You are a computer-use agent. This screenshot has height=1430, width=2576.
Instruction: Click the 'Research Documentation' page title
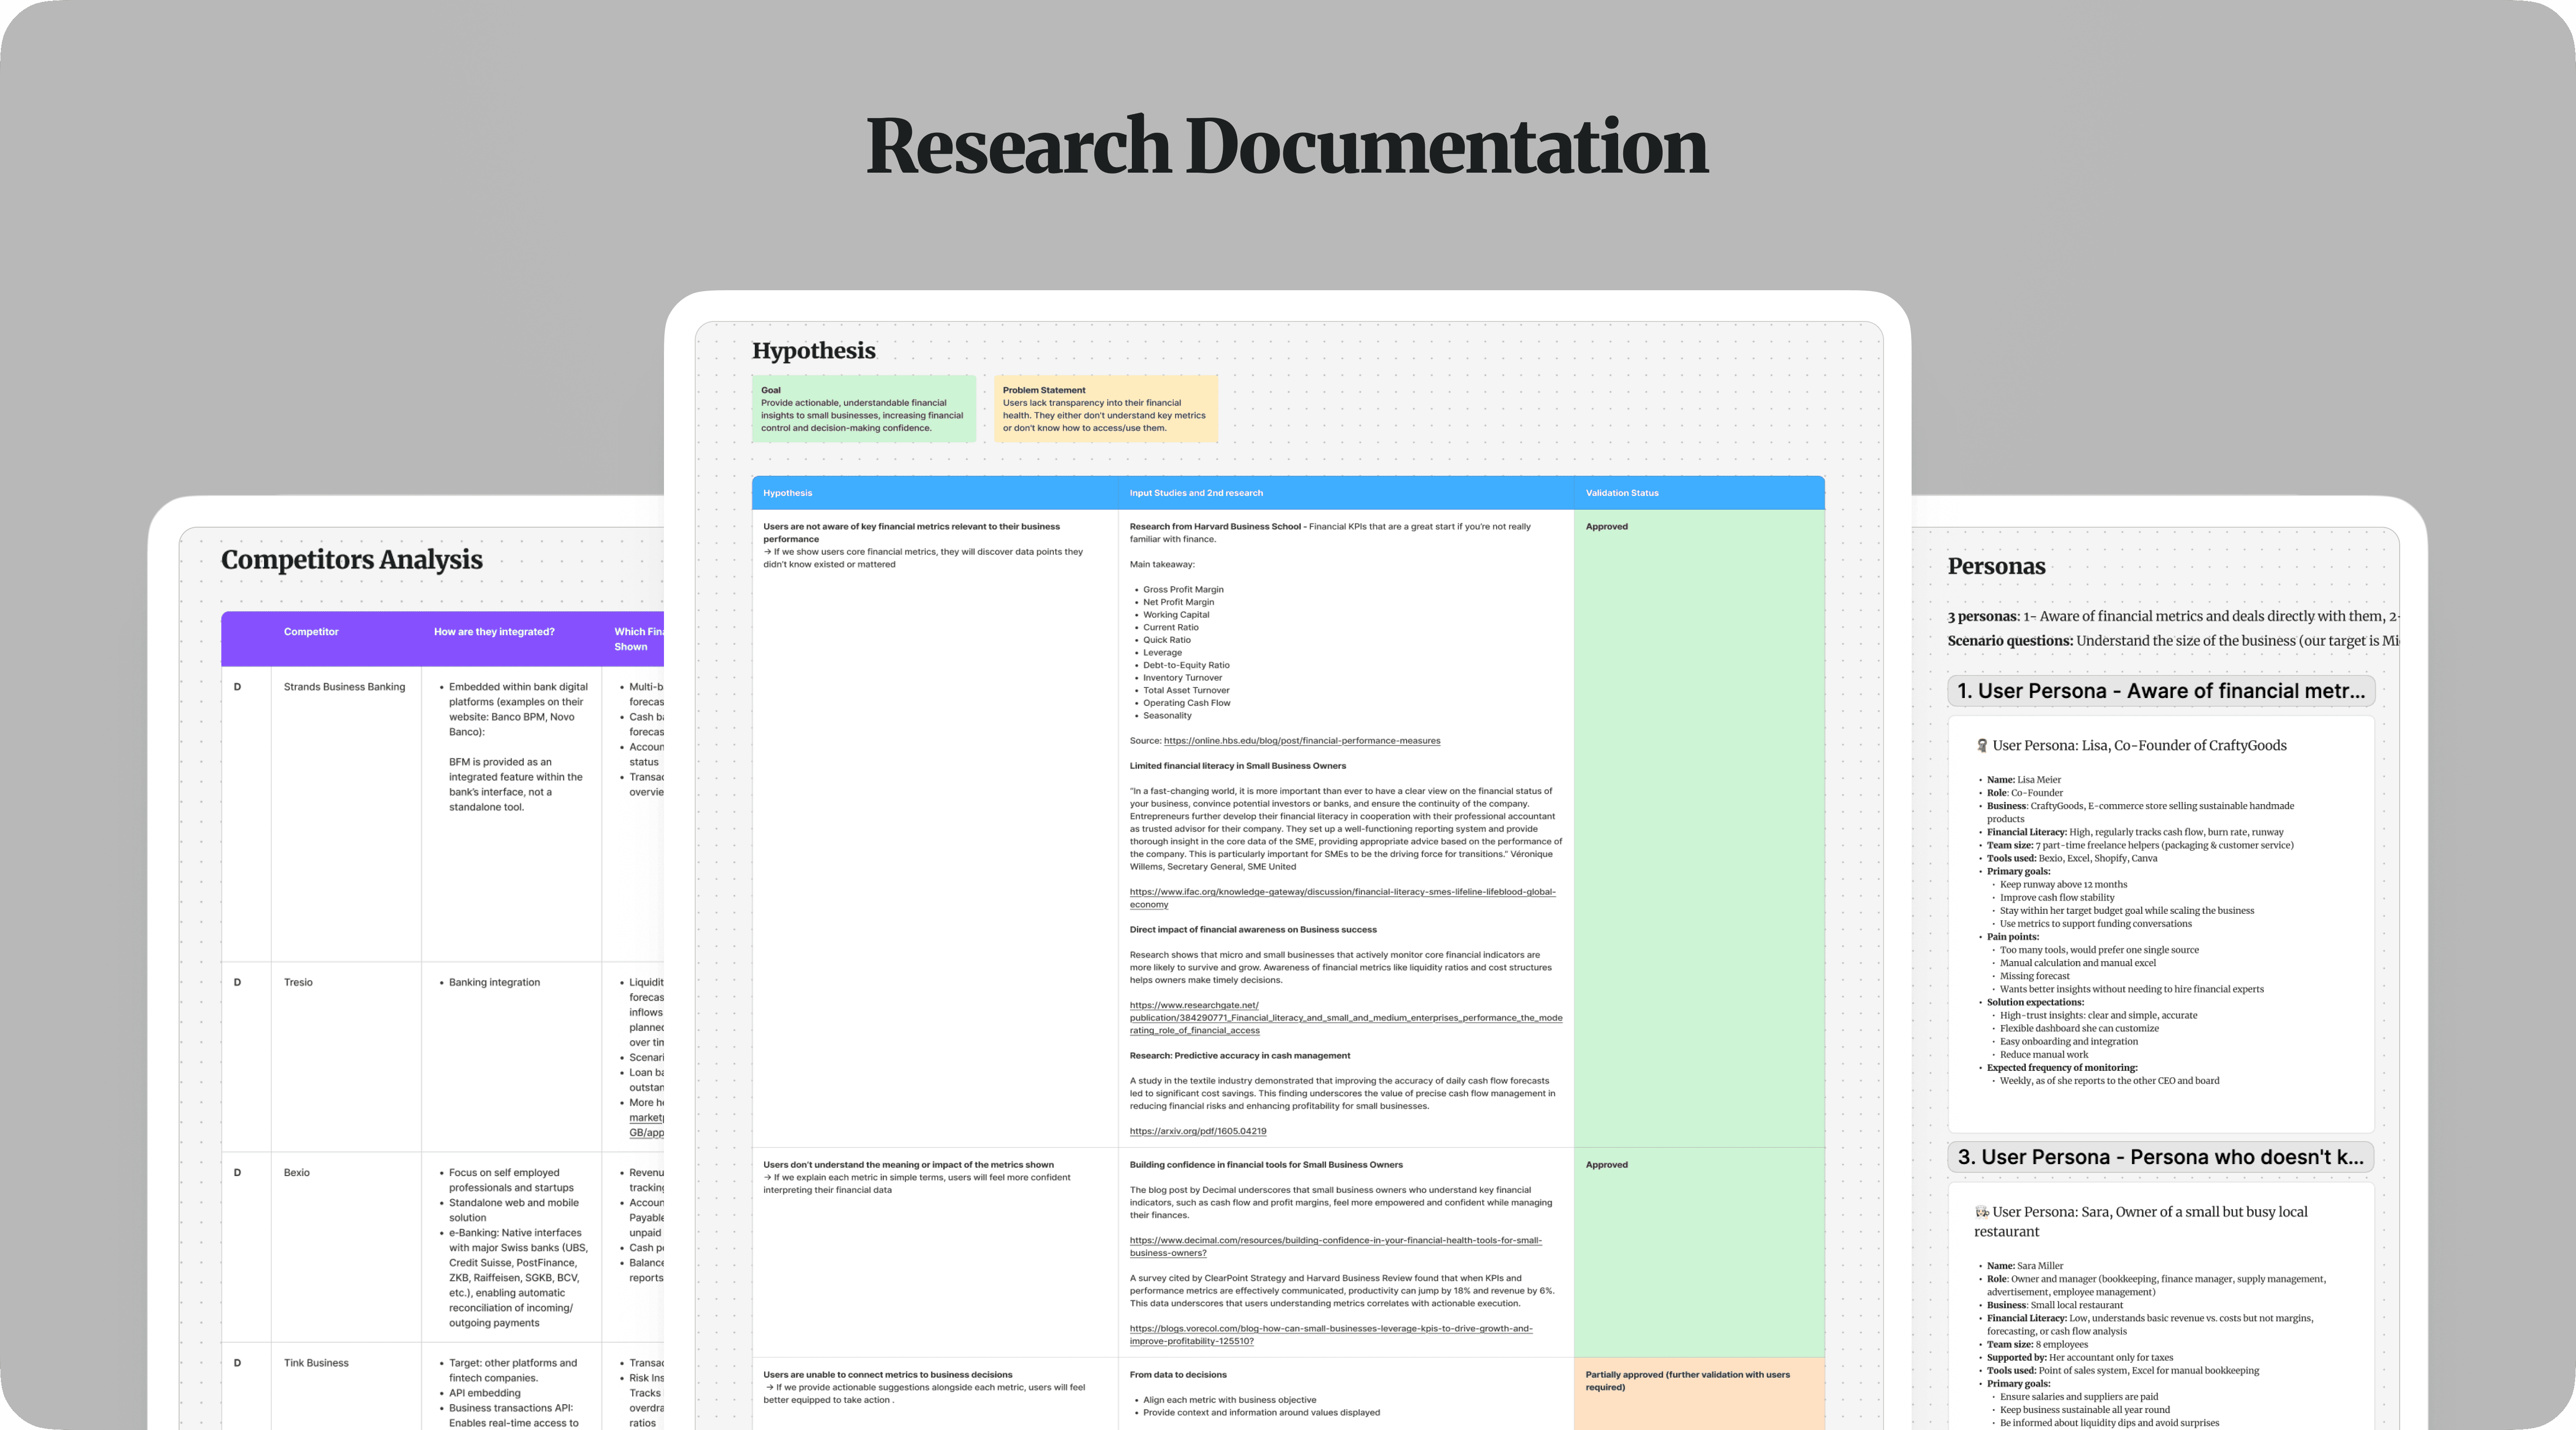(1287, 147)
